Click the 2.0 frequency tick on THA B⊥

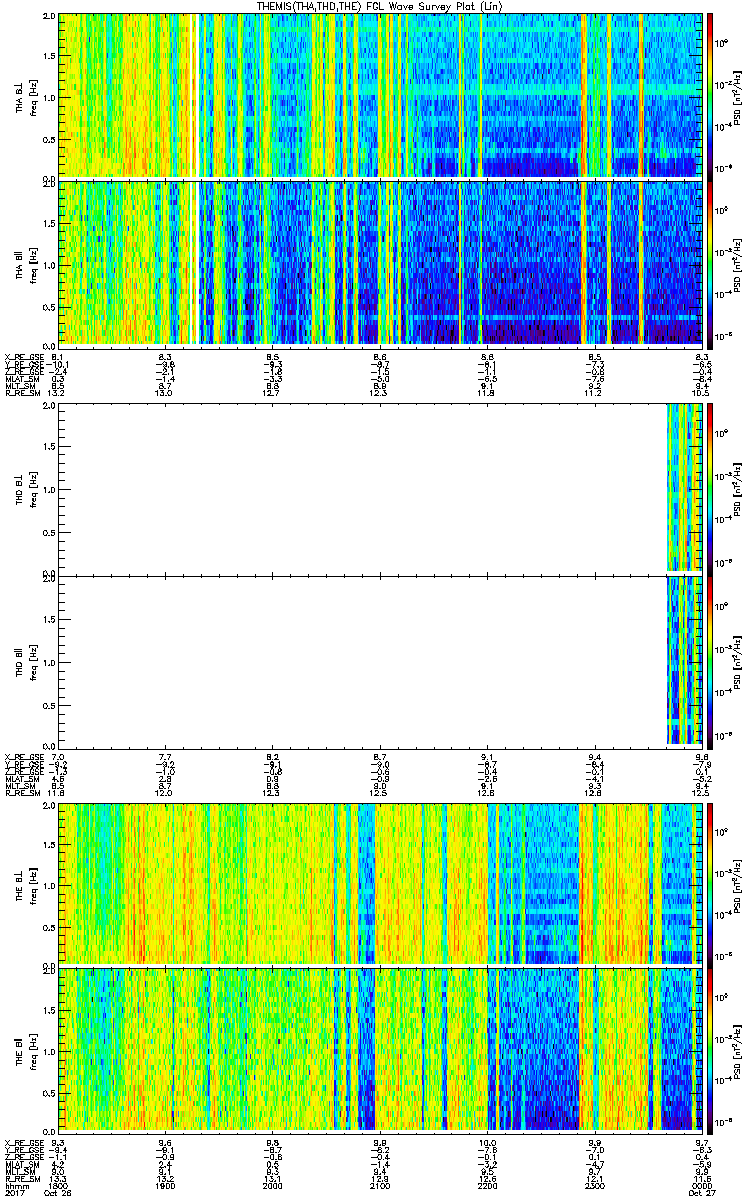(x=49, y=17)
